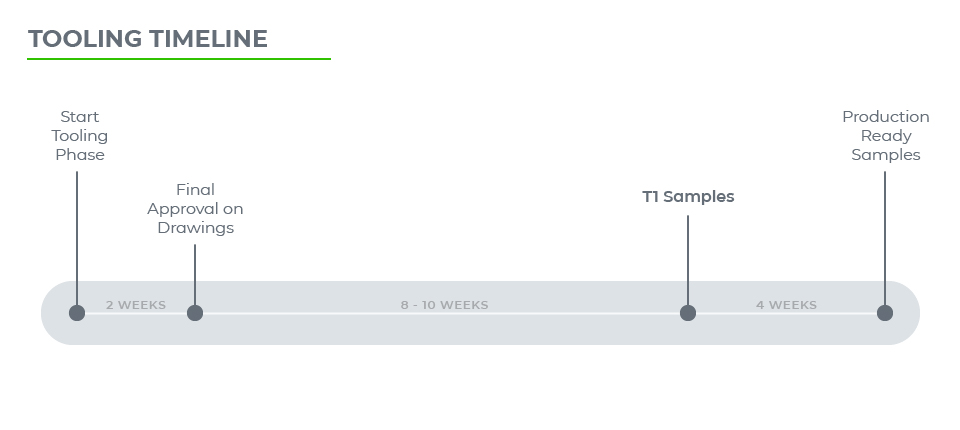Select the vertical stem under T1 Samples
The image size is (960, 430).
pyautogui.click(x=688, y=258)
